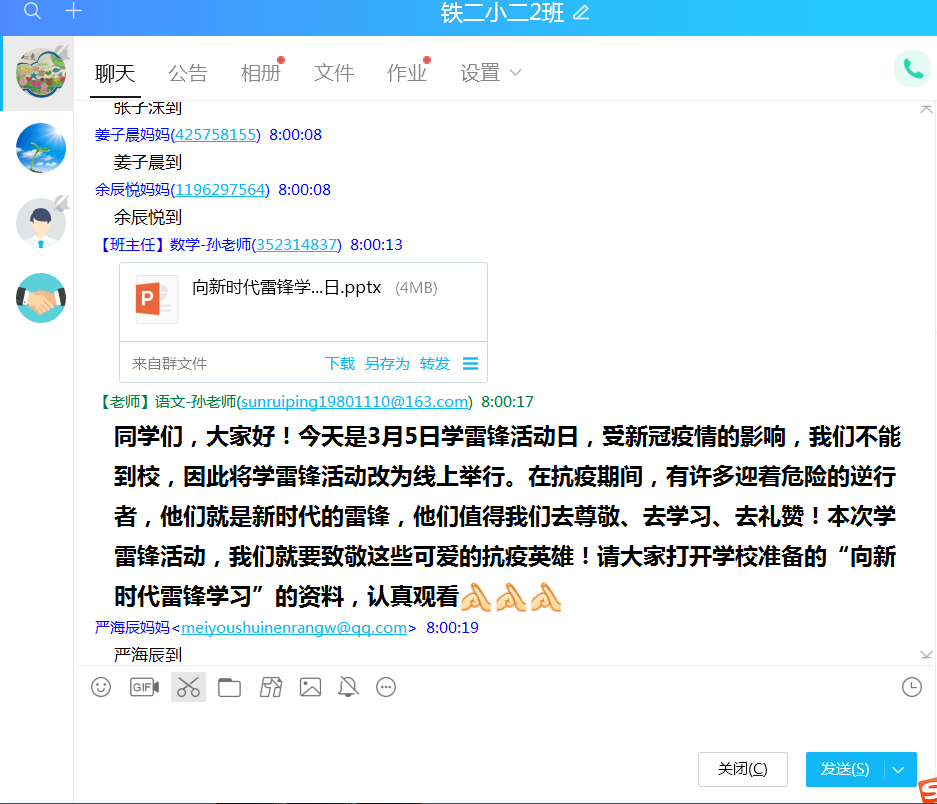Expand the 设置 settings dropdown
Viewport: 937px width, 804px height.
[x=490, y=73]
